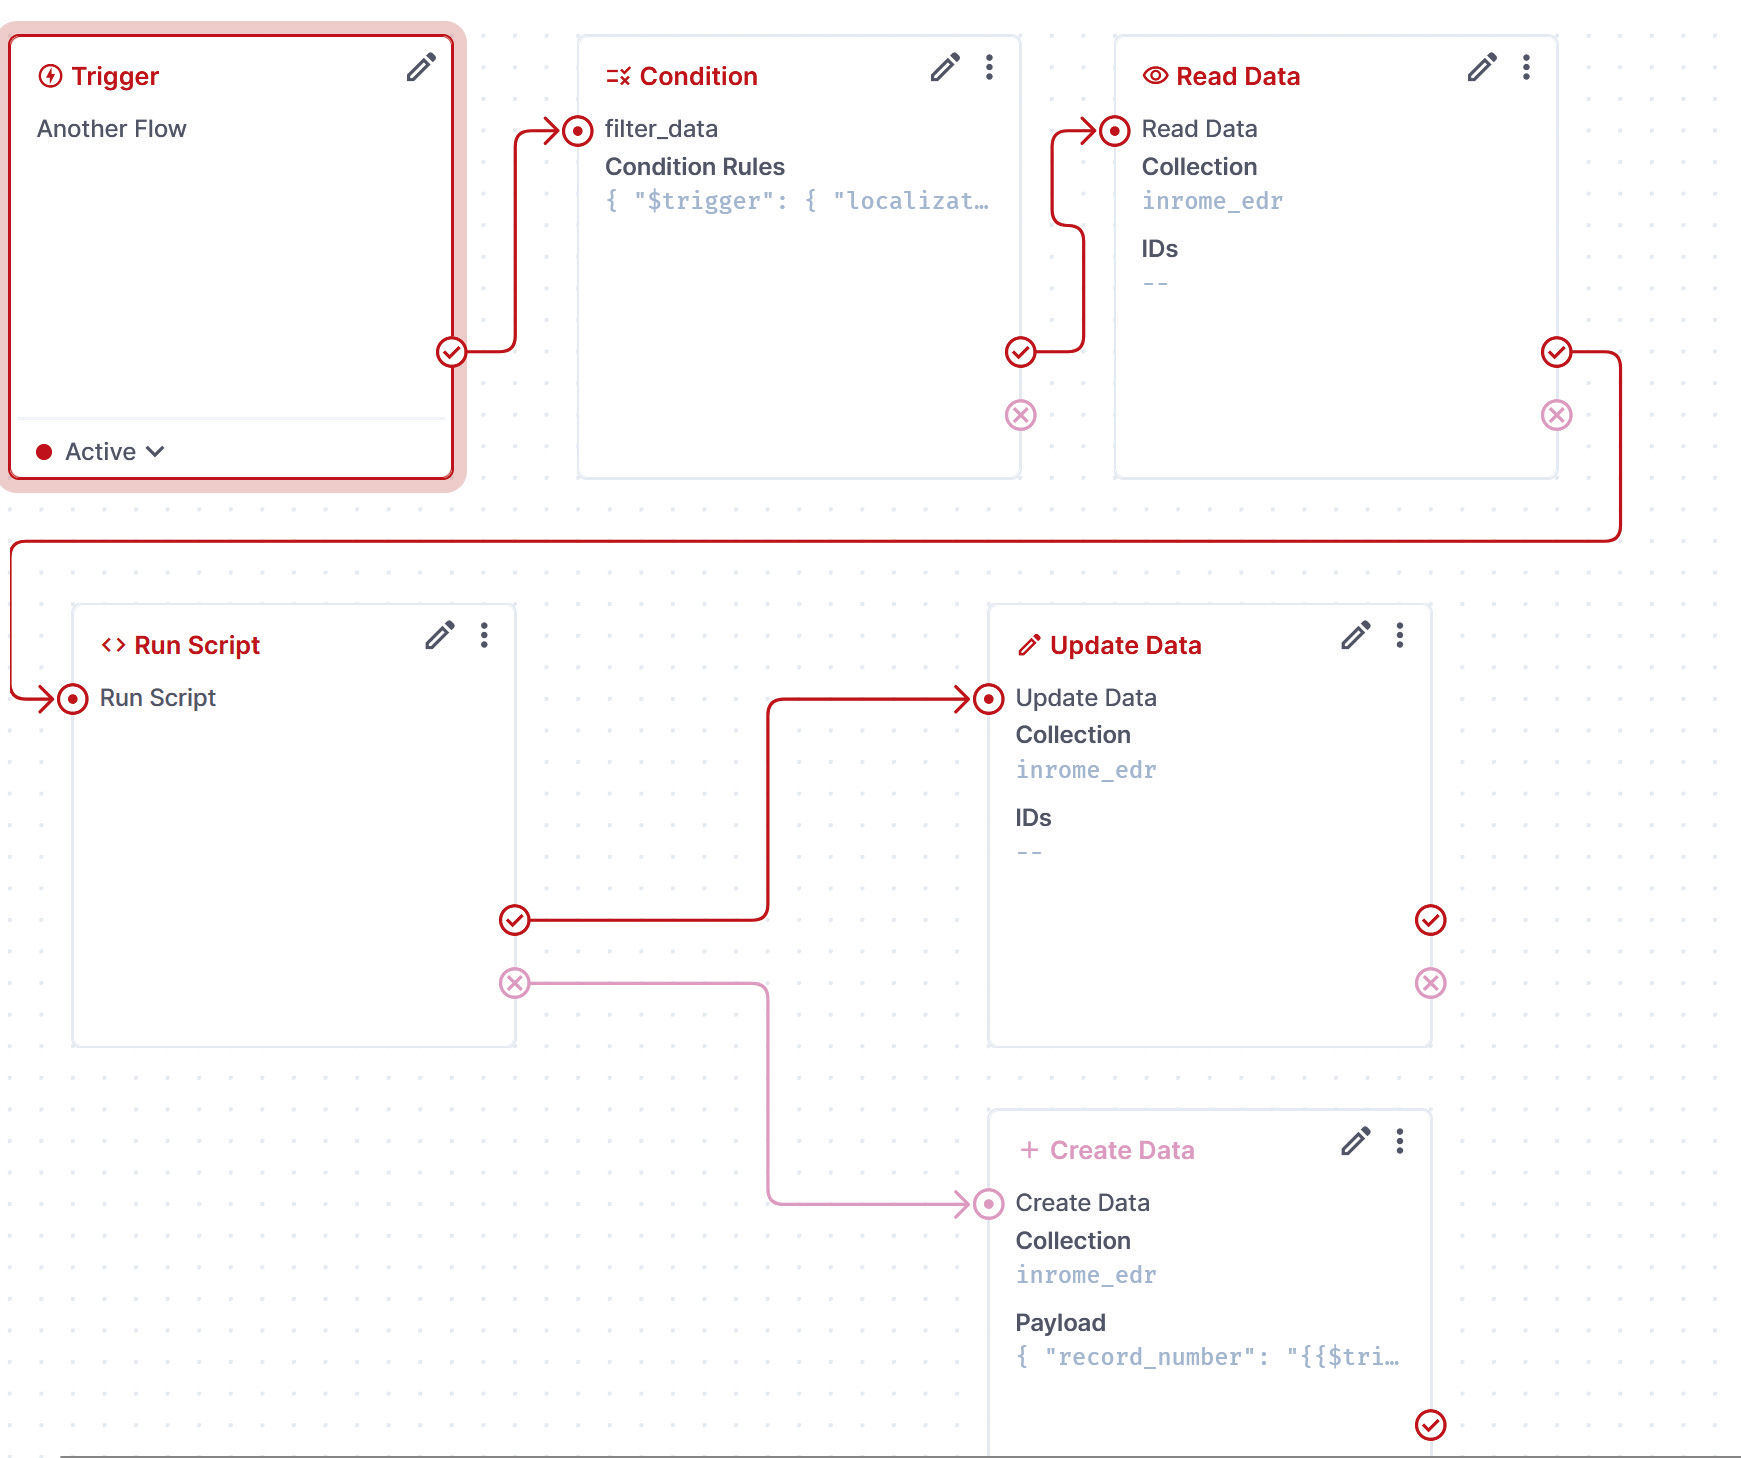Click pencil icon on Update Data panel

point(1356,636)
